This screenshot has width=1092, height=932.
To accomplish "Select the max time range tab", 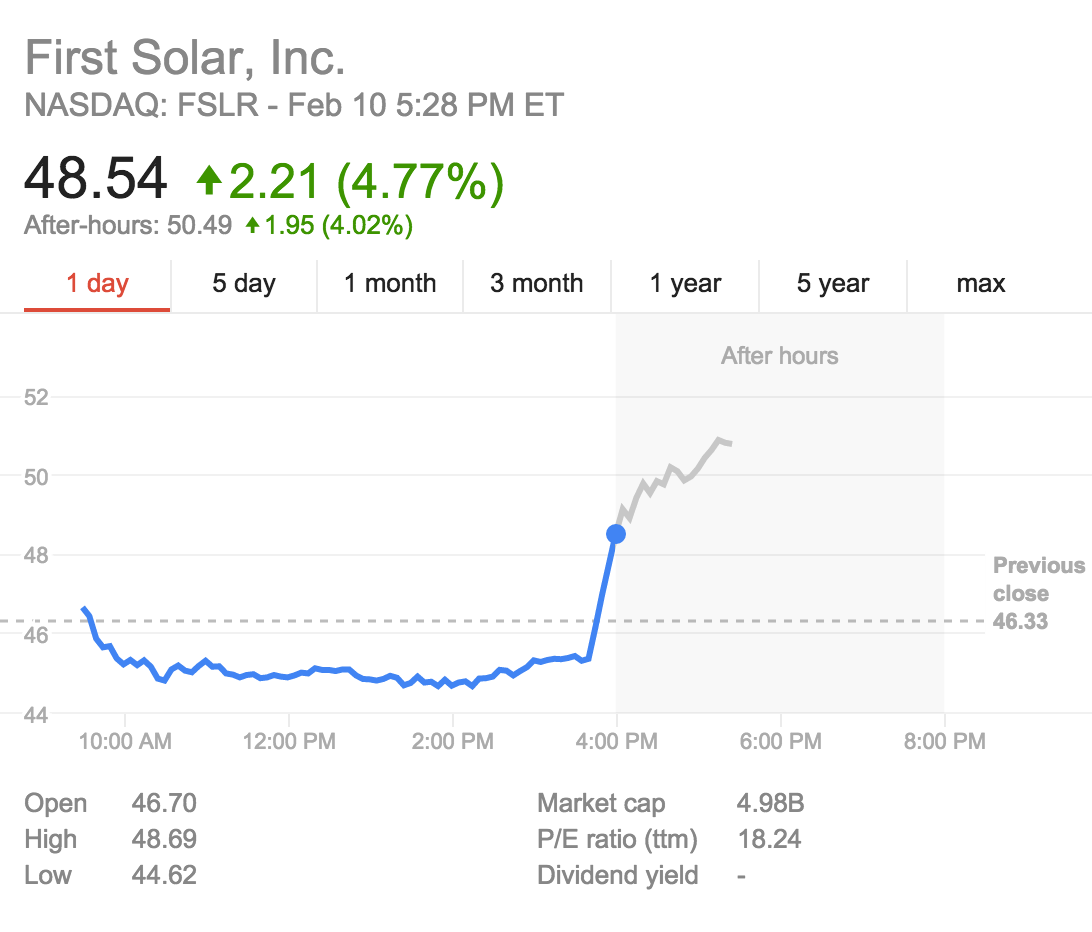I will (980, 284).
